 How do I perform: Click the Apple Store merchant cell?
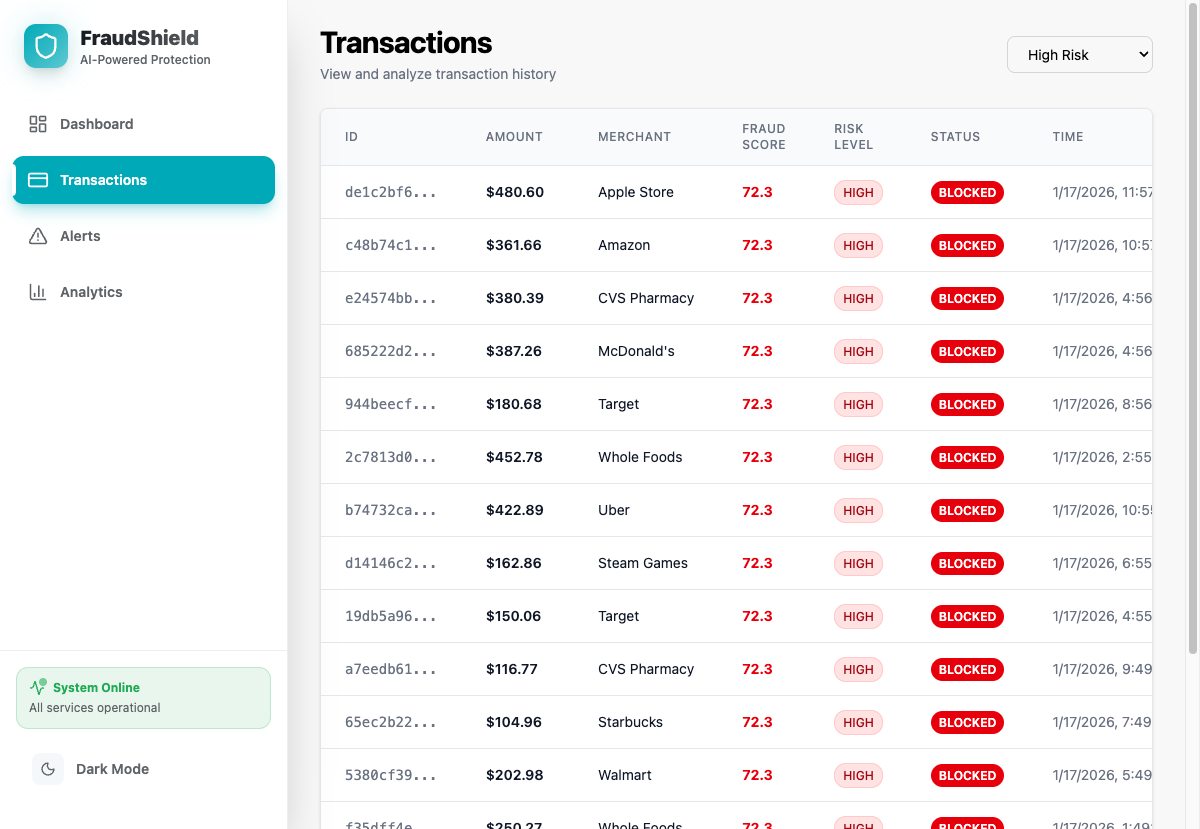click(636, 192)
